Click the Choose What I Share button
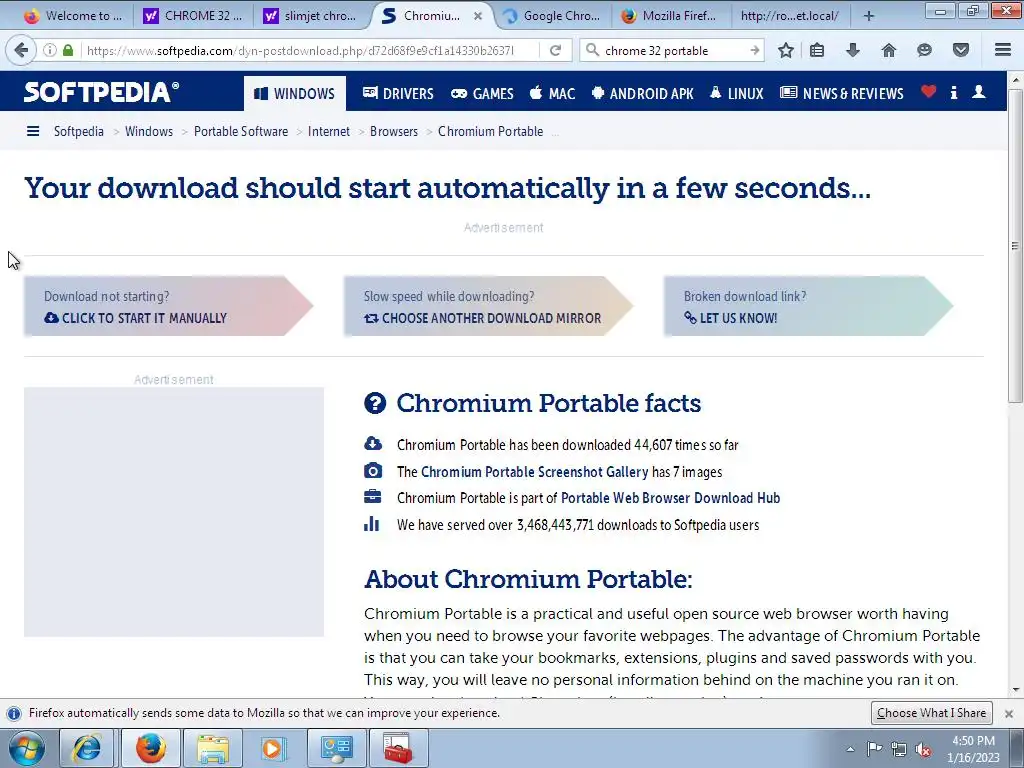Image resolution: width=1024 pixels, height=768 pixels. 931,712
